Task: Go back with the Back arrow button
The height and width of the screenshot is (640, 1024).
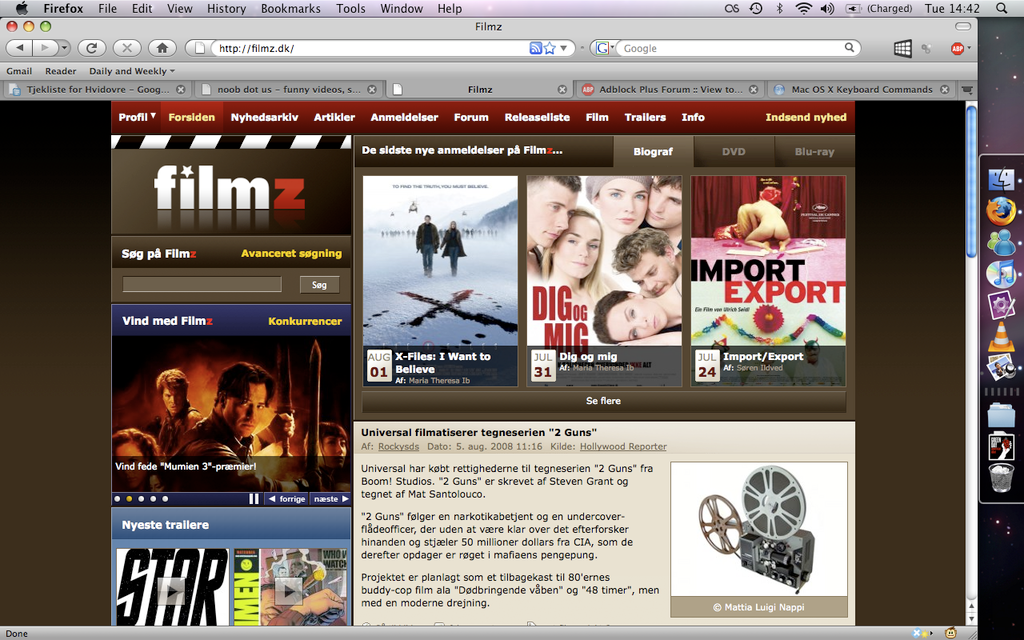Action: coord(20,48)
